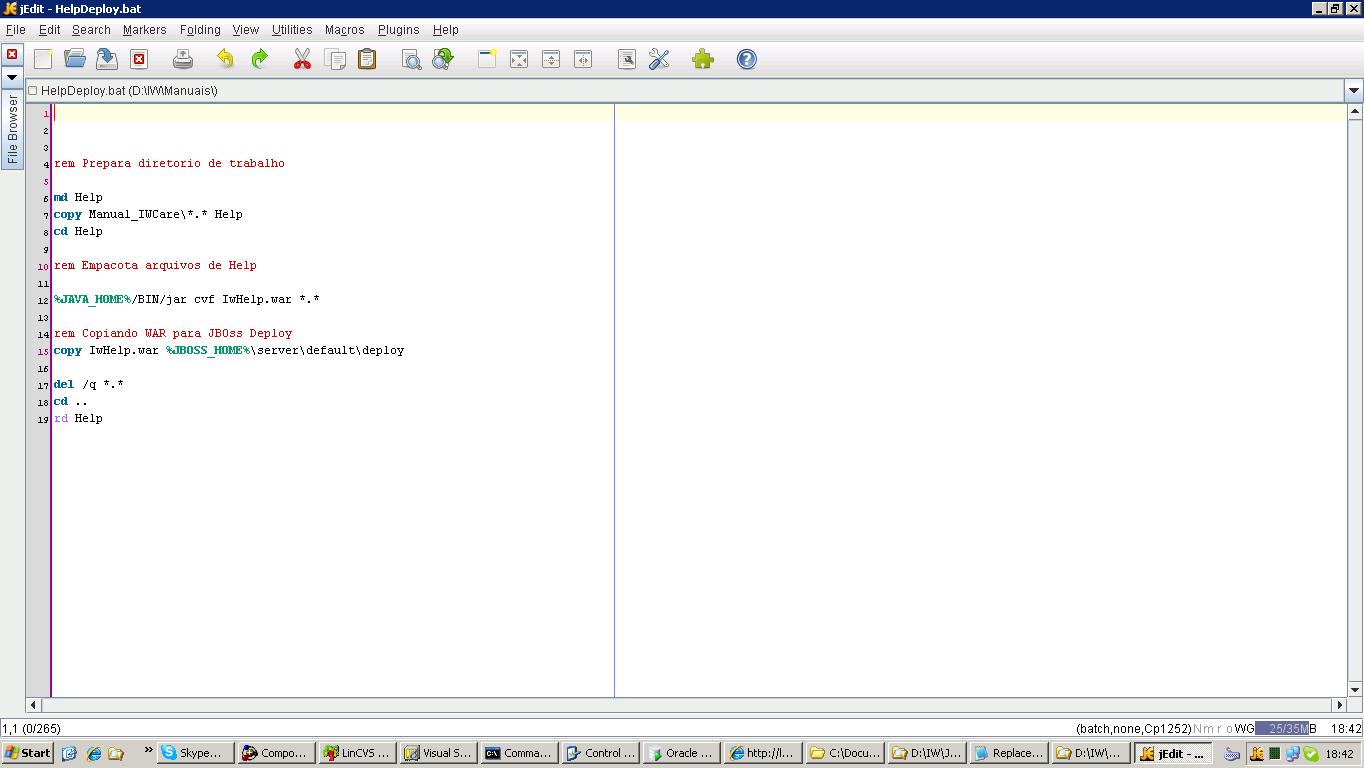
Task: Toggle overwrite mode 'o' in status bar
Action: click(1227, 729)
